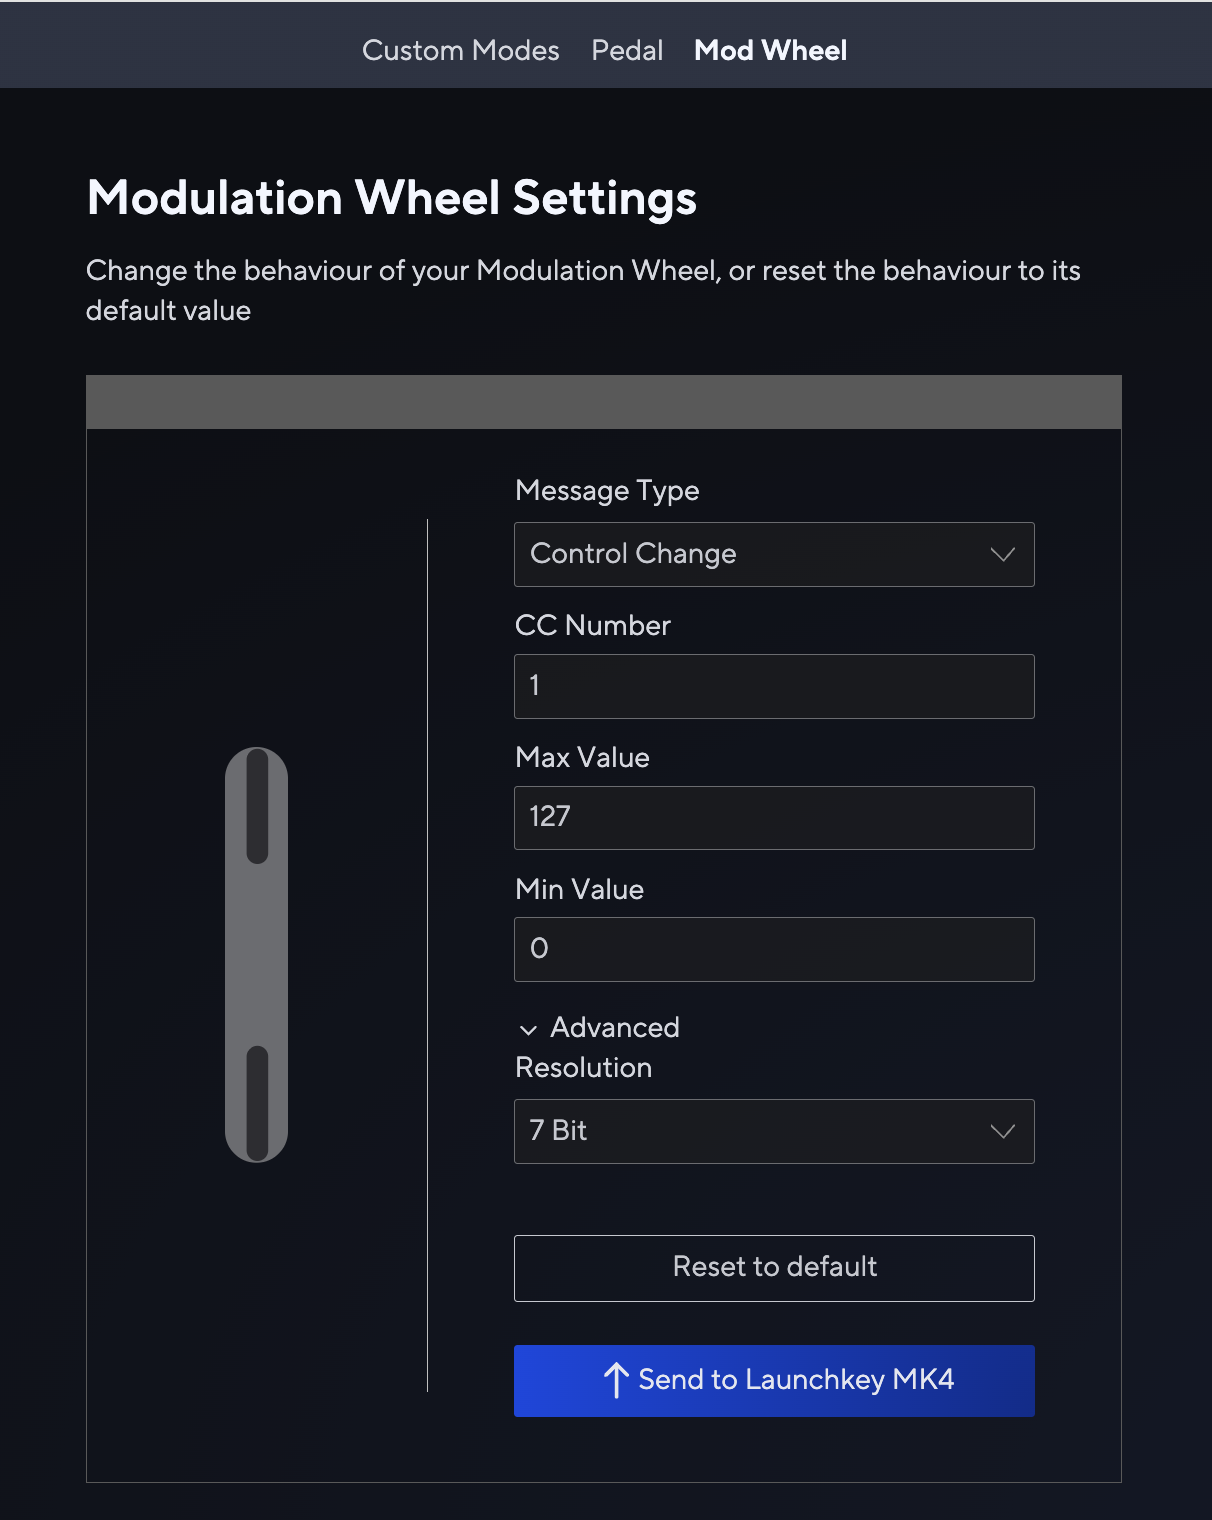1212x1520 pixels.
Task: Click the small chevron beside Advanced
Action: point(528,1029)
